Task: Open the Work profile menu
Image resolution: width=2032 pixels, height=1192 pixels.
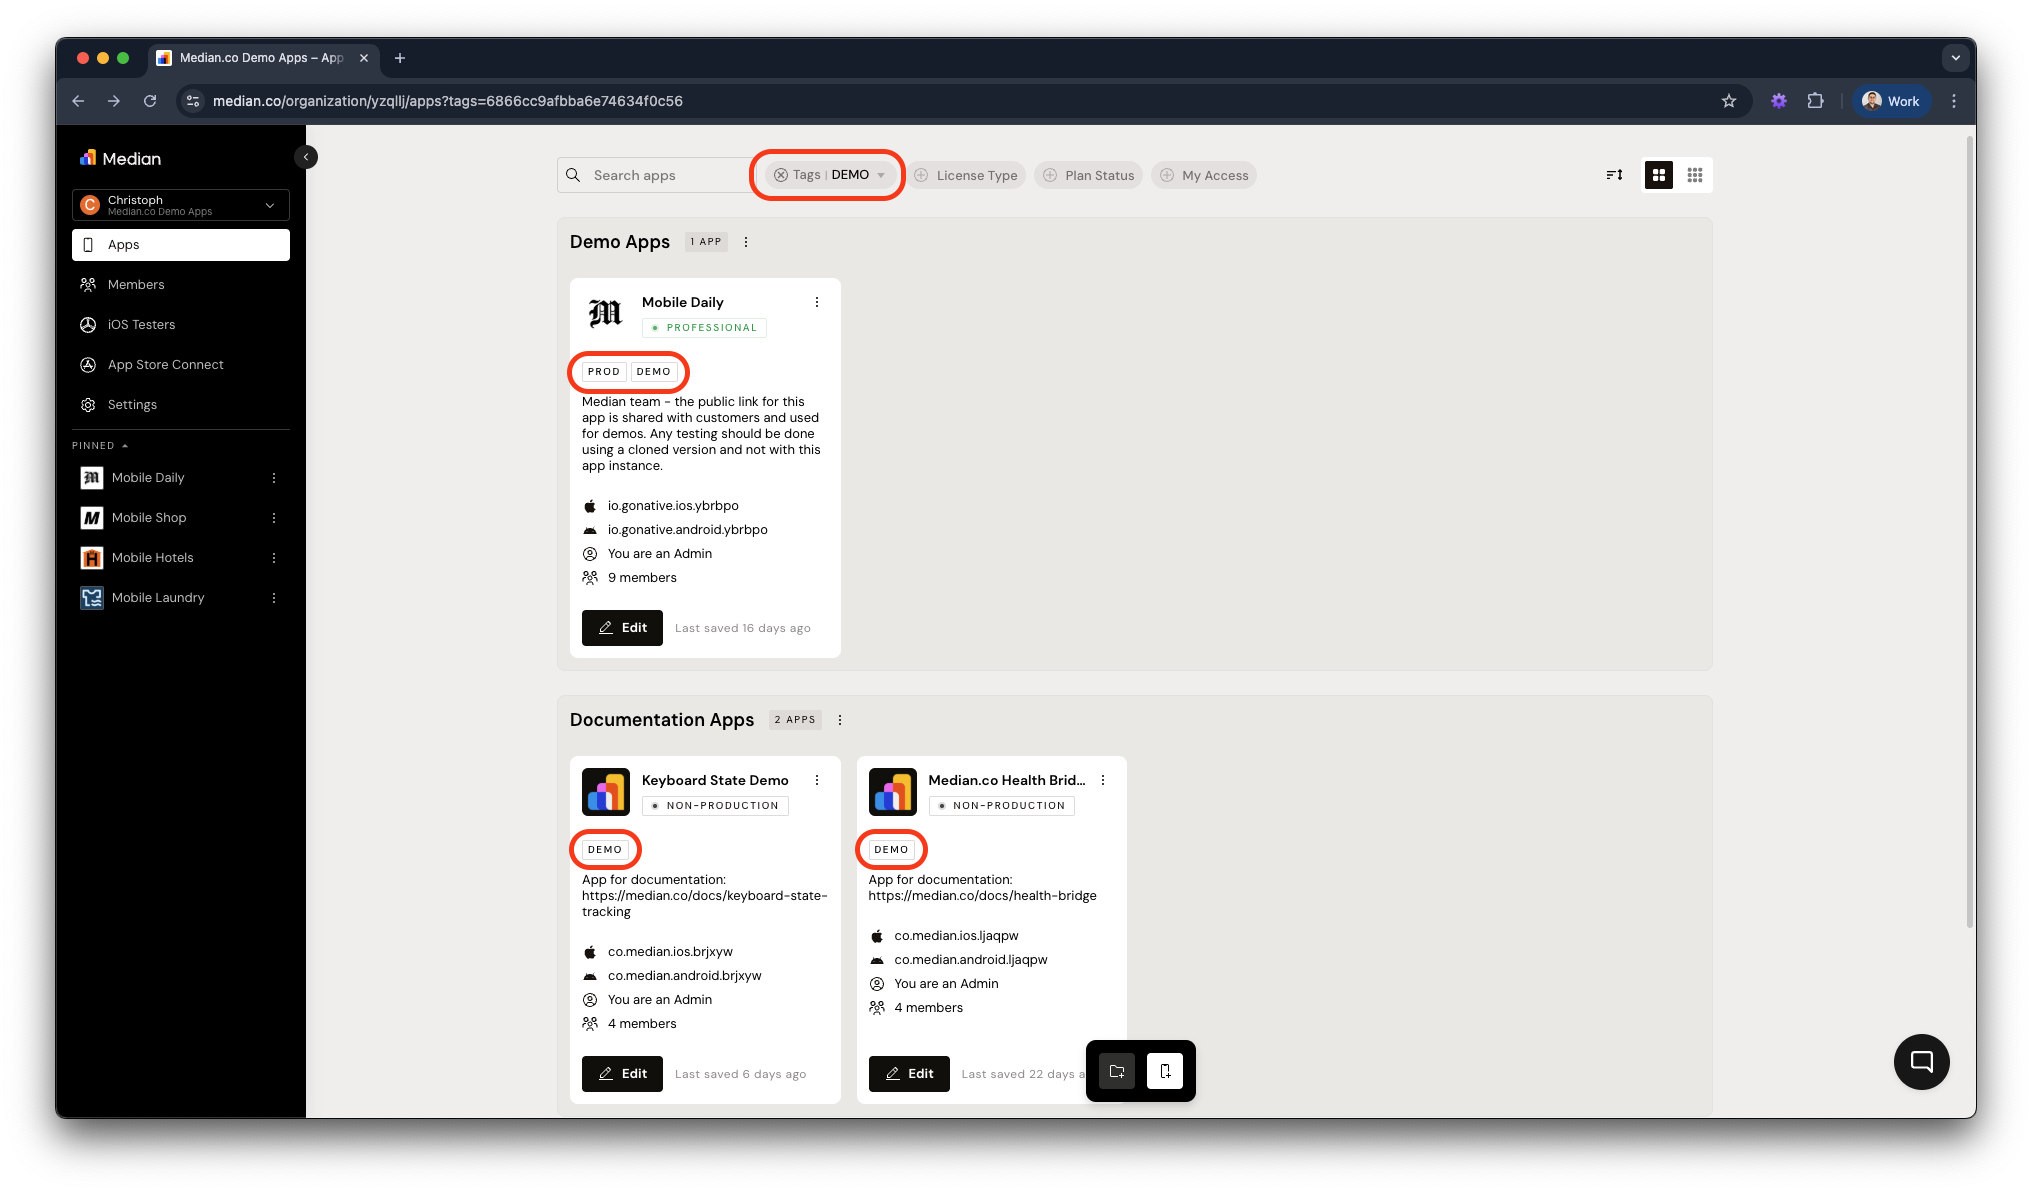Action: coord(1891,101)
